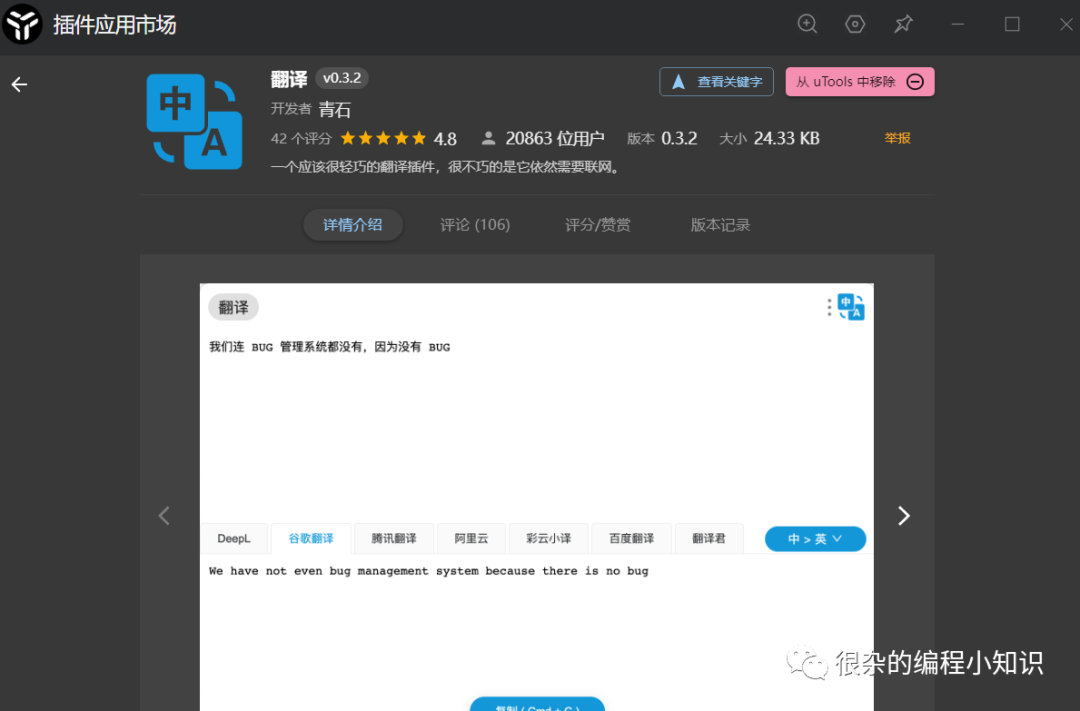Select the 百度翻译 engine tab
This screenshot has width=1080, height=711.
(x=632, y=538)
